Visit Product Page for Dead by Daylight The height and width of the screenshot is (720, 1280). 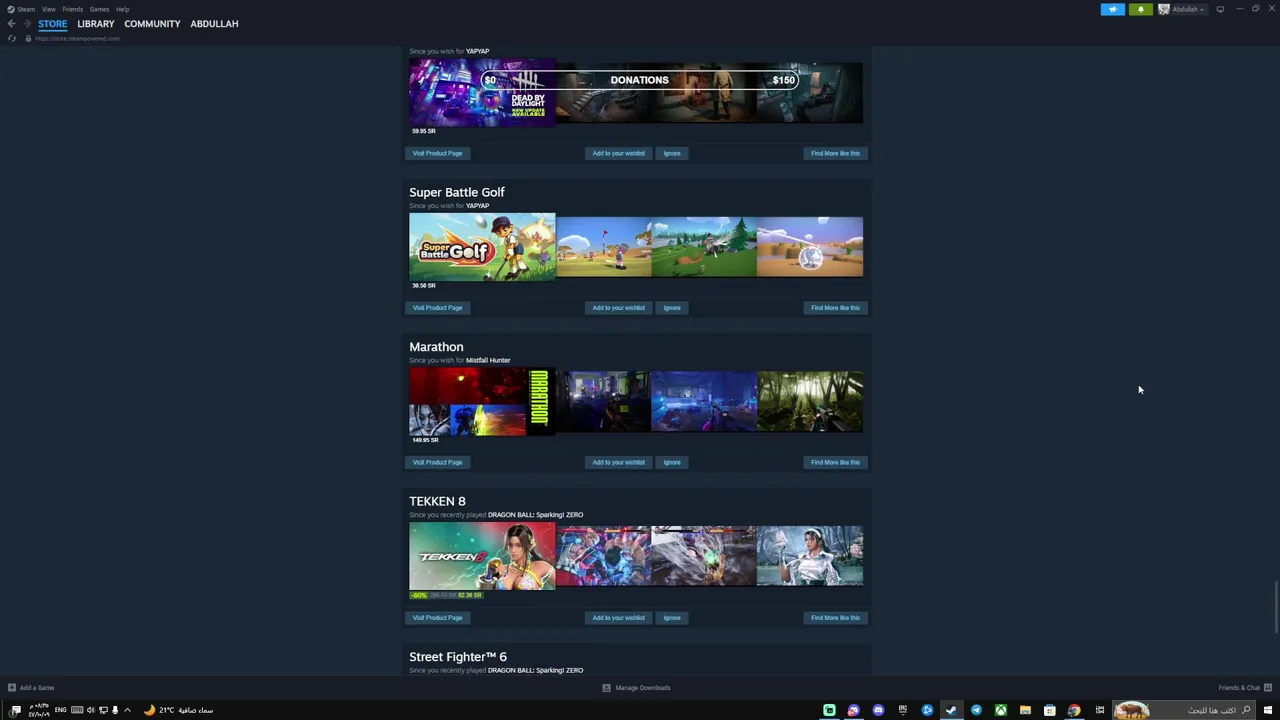pos(437,153)
